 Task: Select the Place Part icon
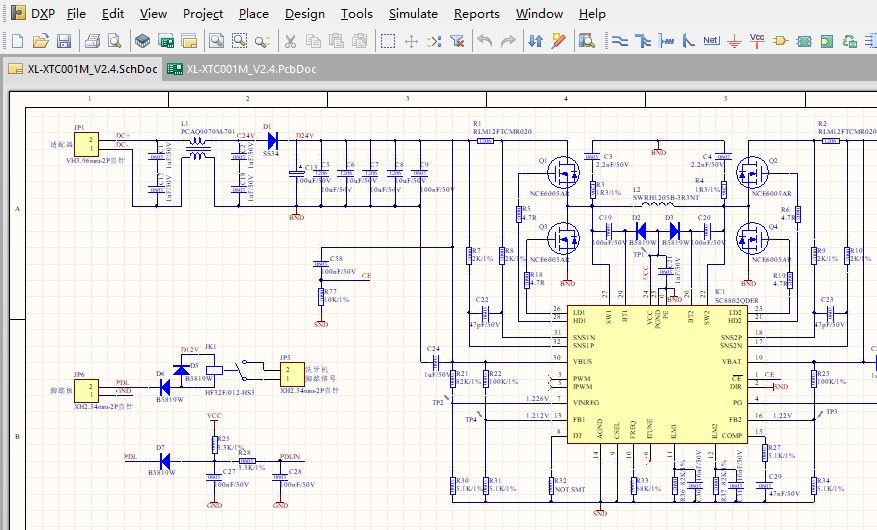pos(780,41)
